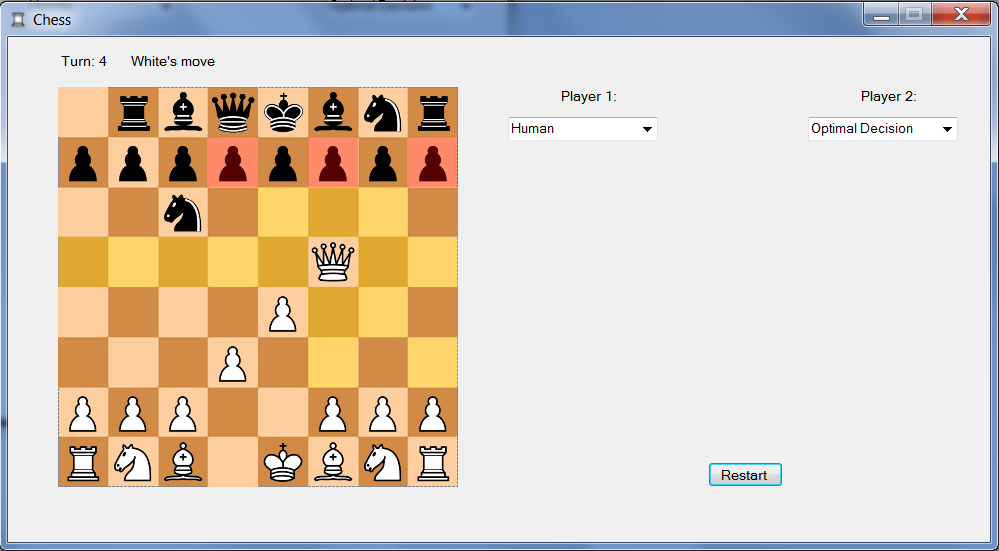999x551 pixels.
Task: Move queen to highlighted square c5
Action: click(183, 262)
